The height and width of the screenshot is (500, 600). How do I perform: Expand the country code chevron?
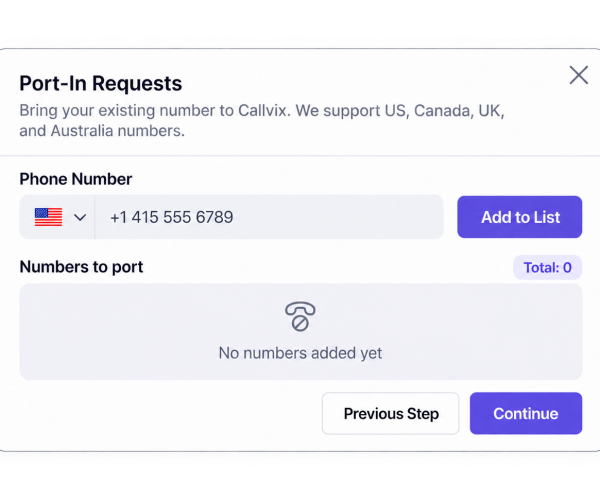point(80,217)
